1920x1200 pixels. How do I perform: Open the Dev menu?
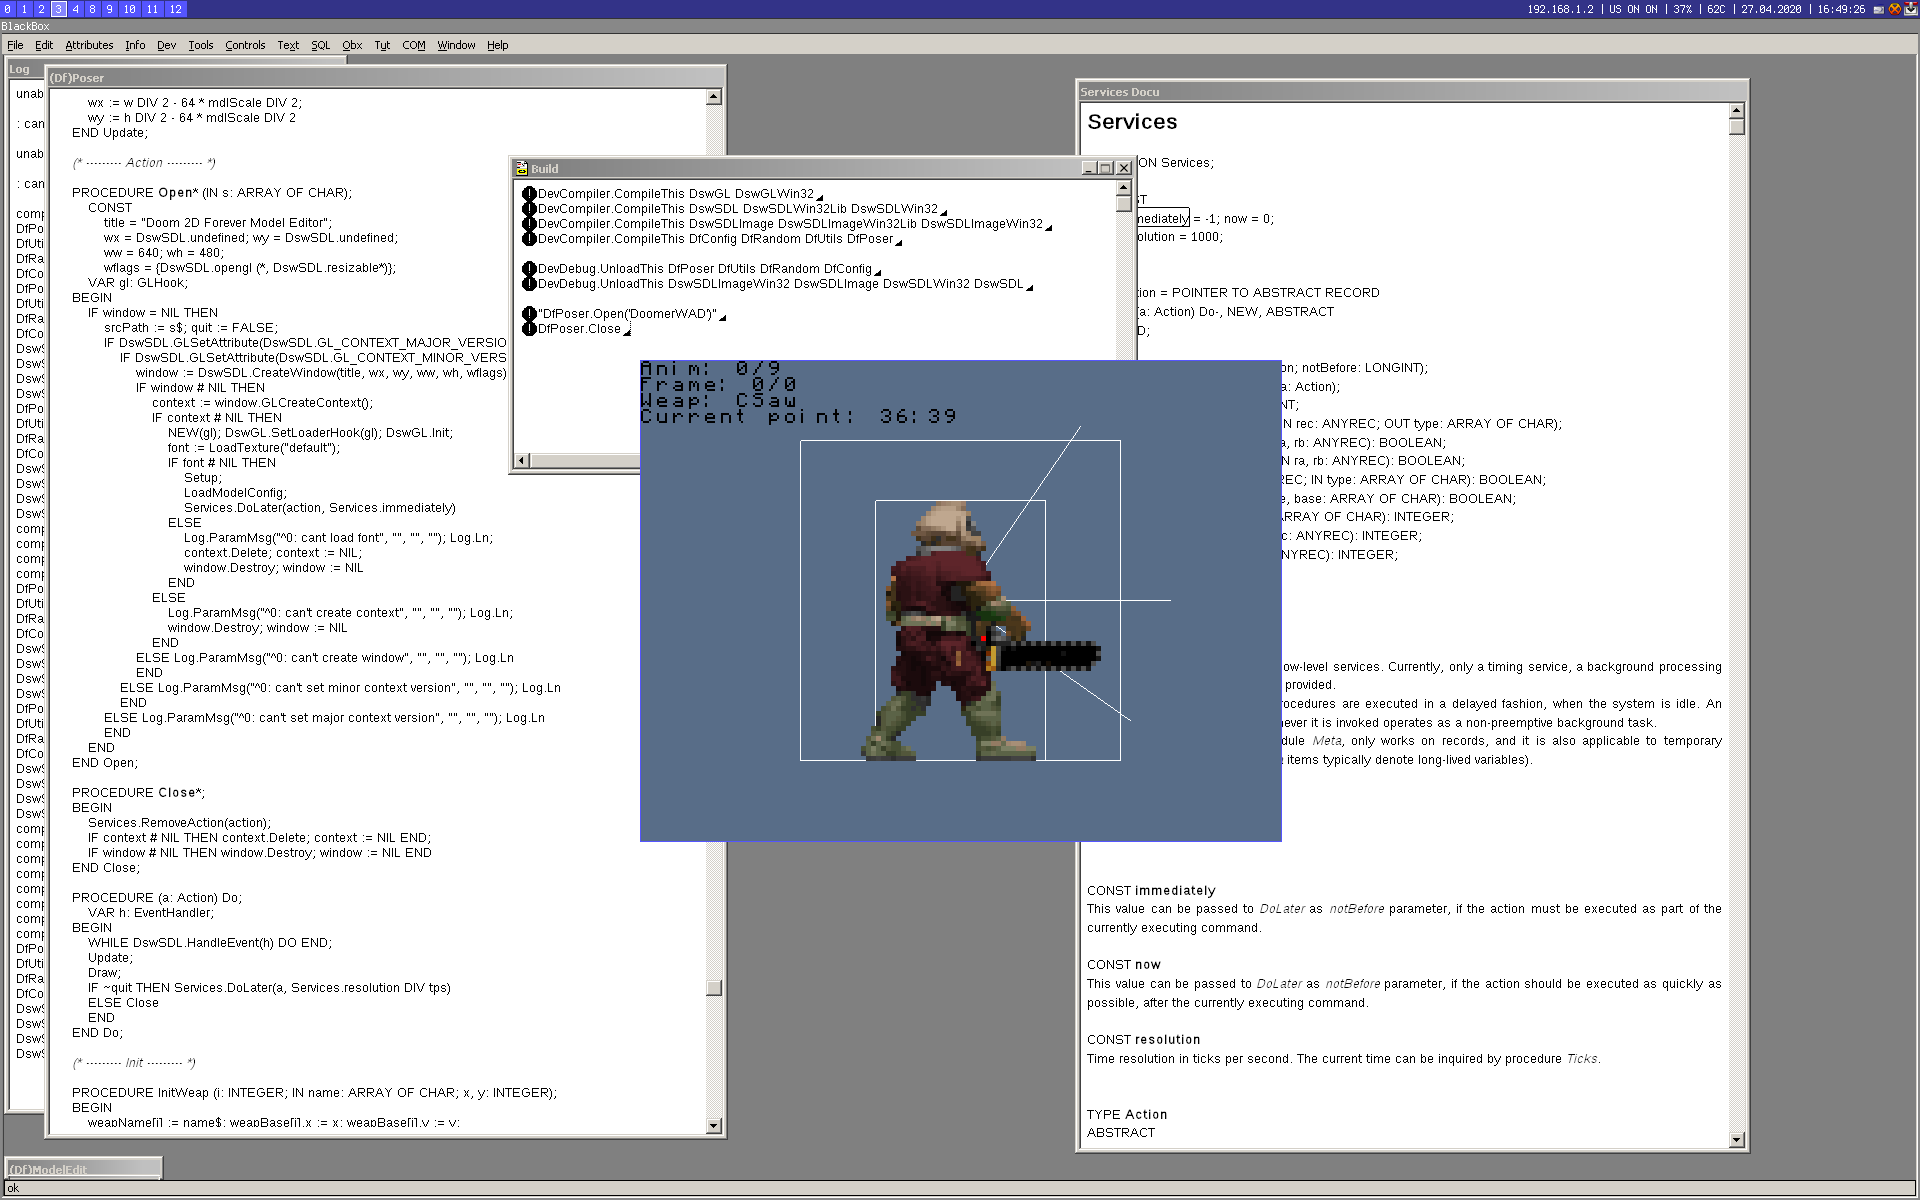(166, 45)
